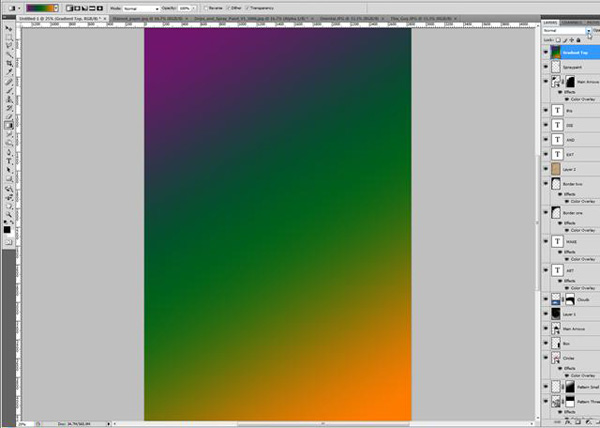
Task: Toggle the Dither checkbox
Action: pos(228,8)
